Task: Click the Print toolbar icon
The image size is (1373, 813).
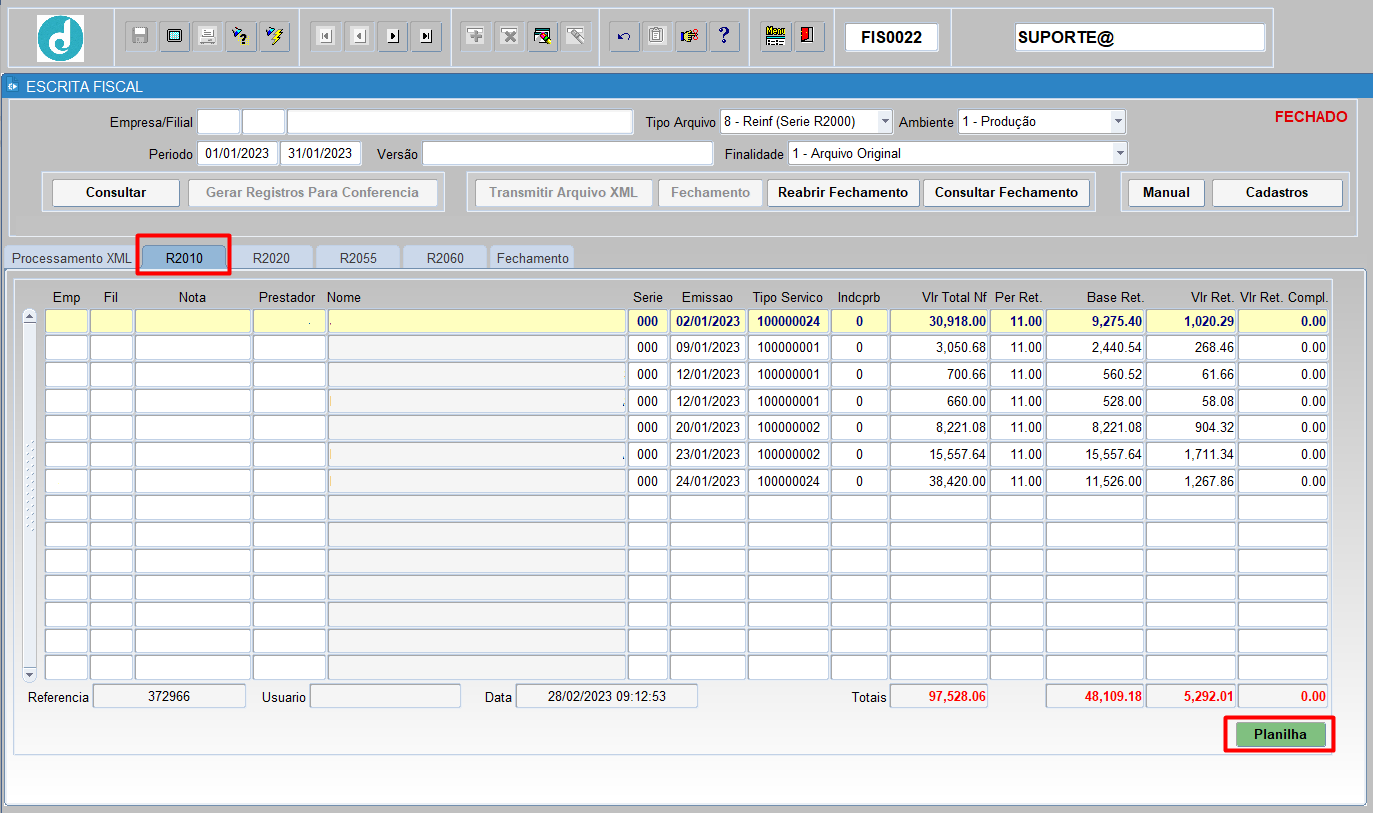Action: [x=207, y=37]
